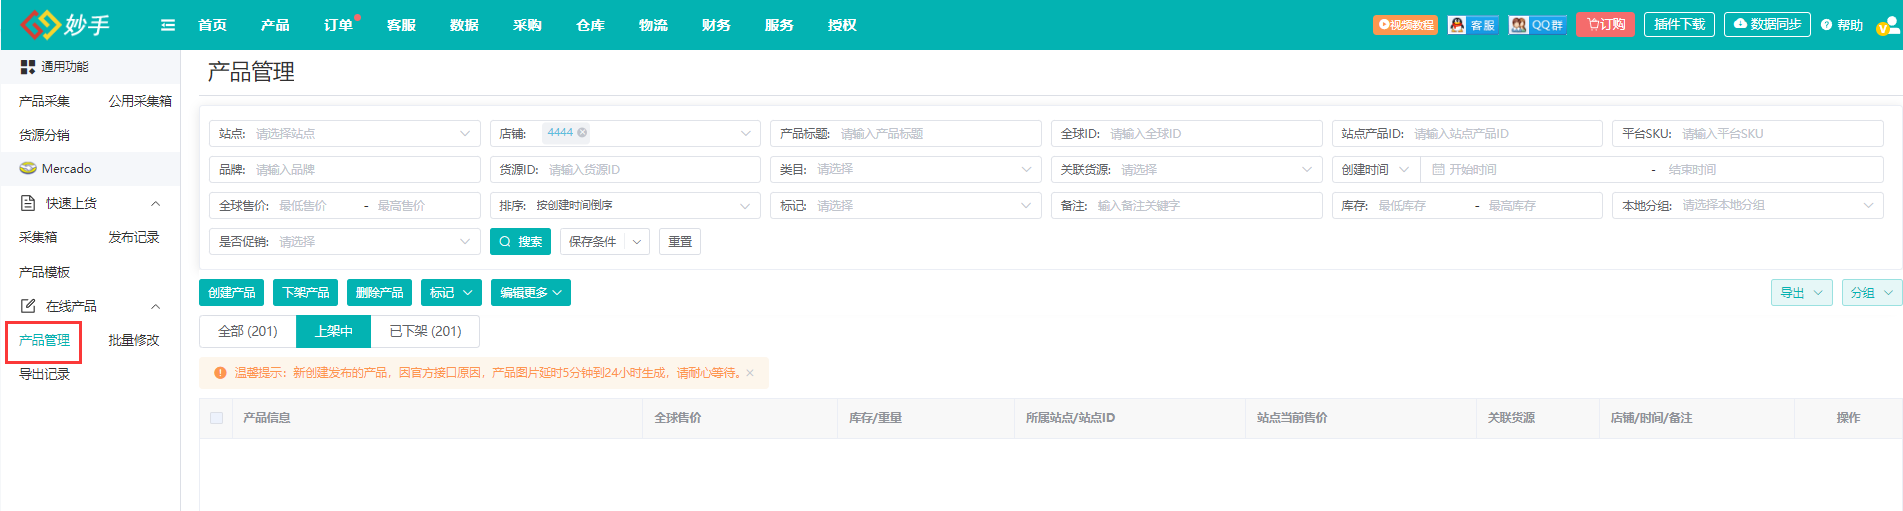The image size is (1903, 511).
Task: Open the video tutorial (视频教程) badge
Action: (1405, 25)
